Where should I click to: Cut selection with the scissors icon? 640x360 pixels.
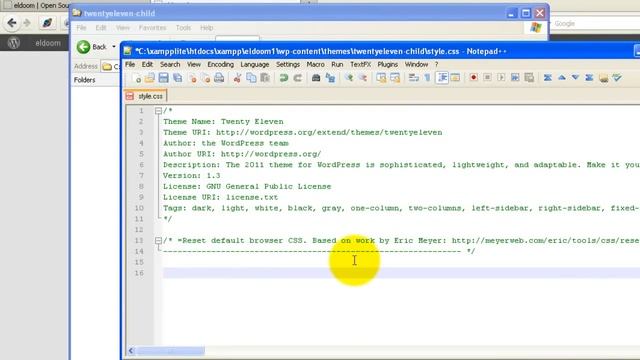pos(237,78)
